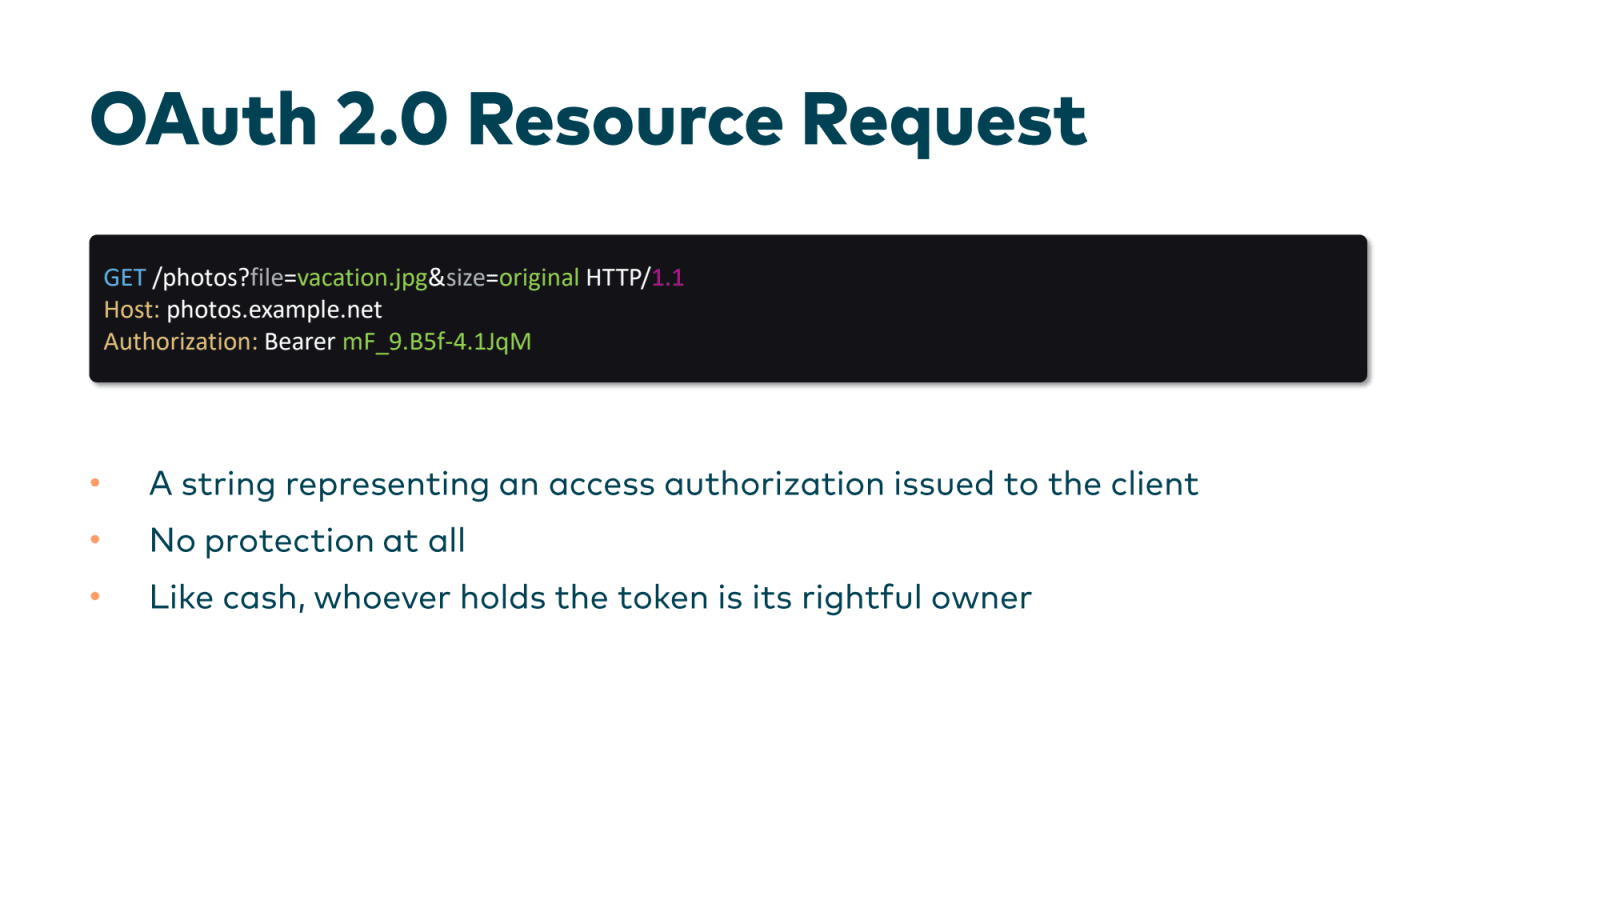Image resolution: width=1600 pixels, height=900 pixels.
Task: Select the GET method keyword in the code block
Action: (124, 278)
